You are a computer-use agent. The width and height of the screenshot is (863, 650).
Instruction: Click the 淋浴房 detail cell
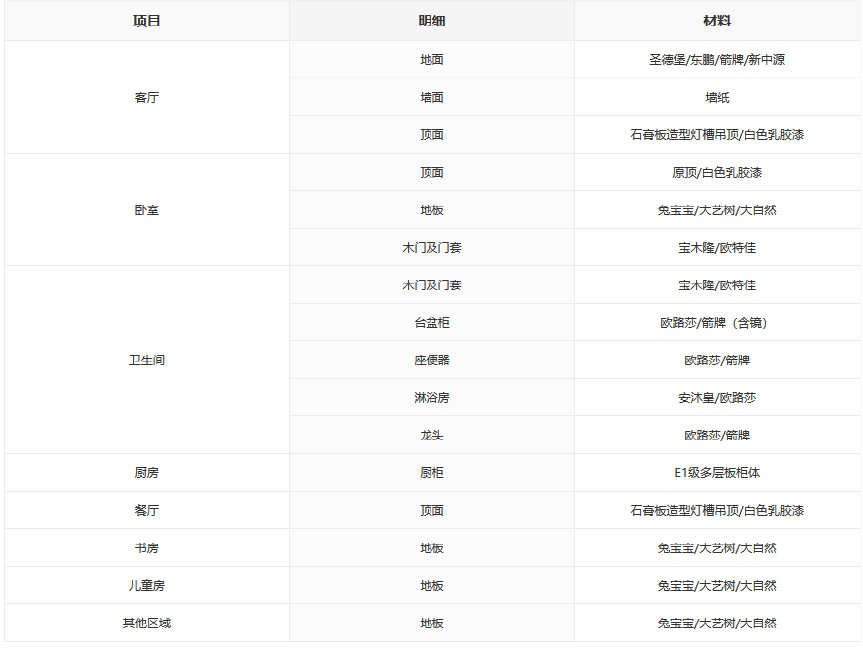pyautogui.click(x=432, y=397)
